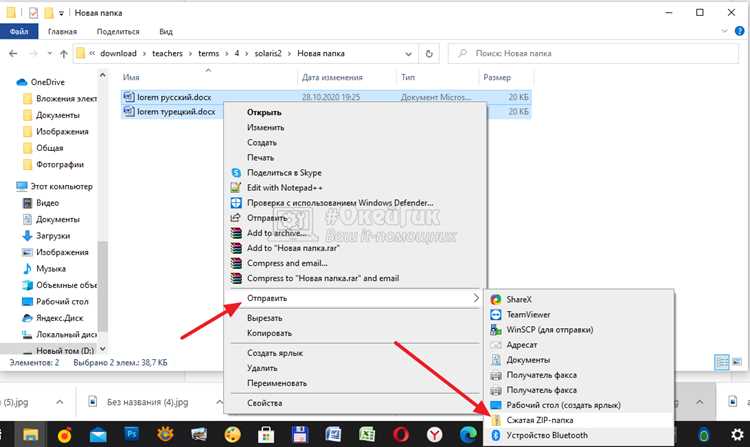This screenshot has width=750, height=447.
Task: Open Яндекс.Диск in the navigation pane
Action: pos(59,318)
